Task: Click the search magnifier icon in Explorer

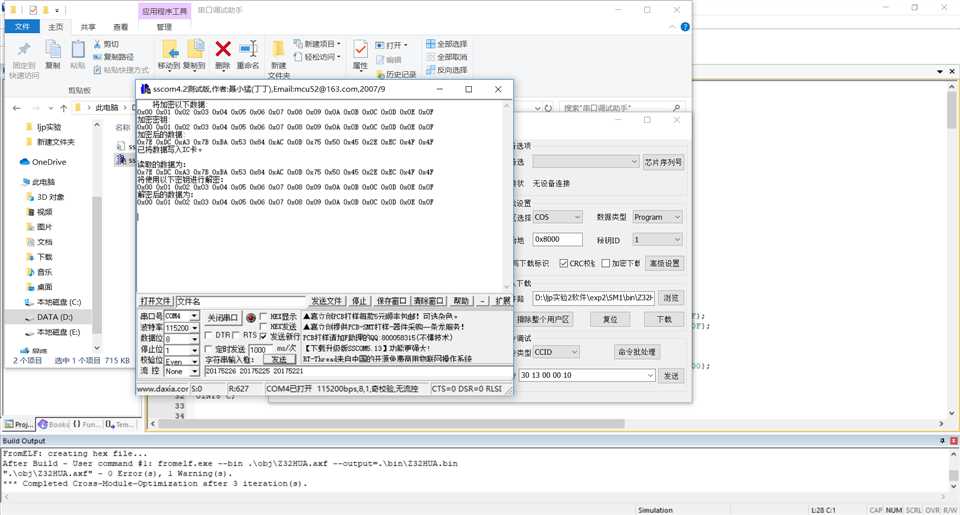Action: pyautogui.click(x=677, y=108)
